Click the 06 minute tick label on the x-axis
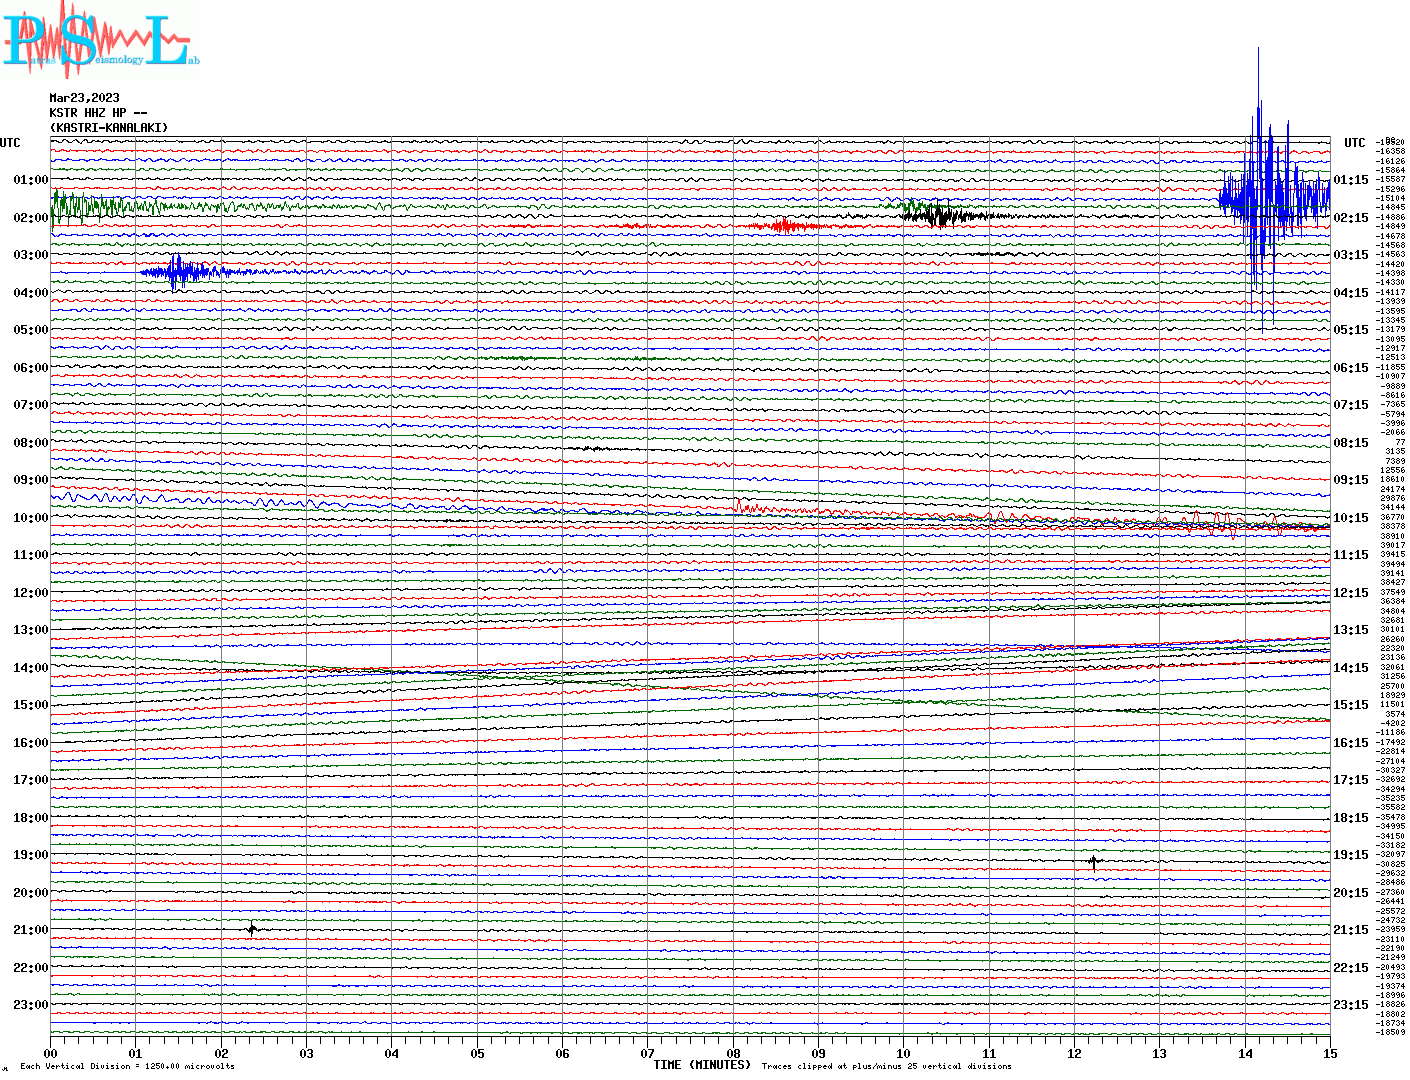 click(563, 1054)
